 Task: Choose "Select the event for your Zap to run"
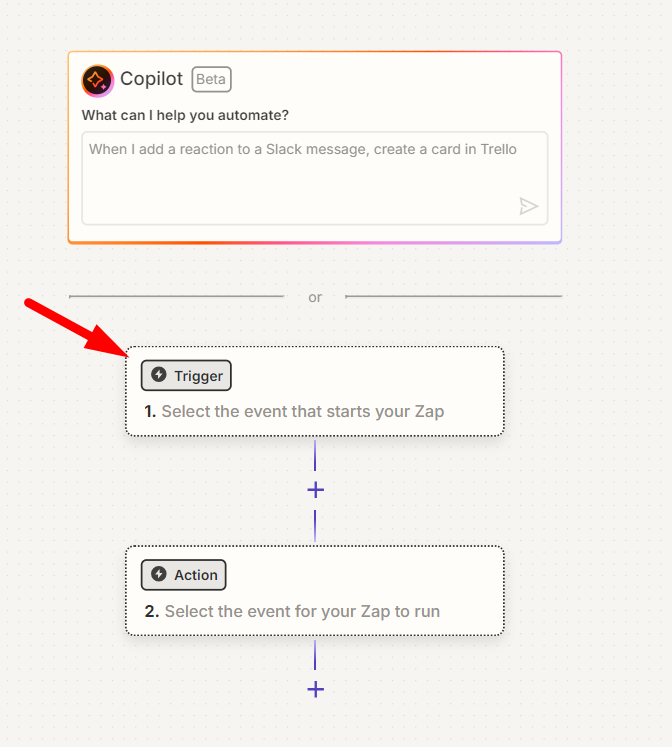point(302,611)
